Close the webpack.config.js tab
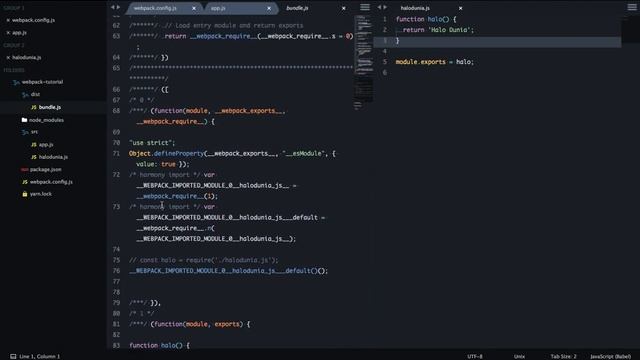This screenshot has height=360, width=640. (x=194, y=8)
